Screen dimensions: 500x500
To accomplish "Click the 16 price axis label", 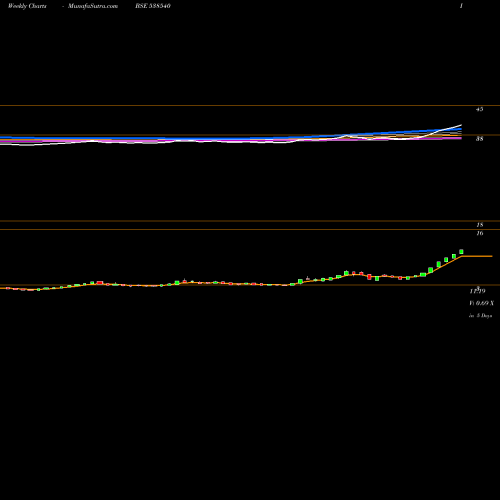I will click(480, 233).
